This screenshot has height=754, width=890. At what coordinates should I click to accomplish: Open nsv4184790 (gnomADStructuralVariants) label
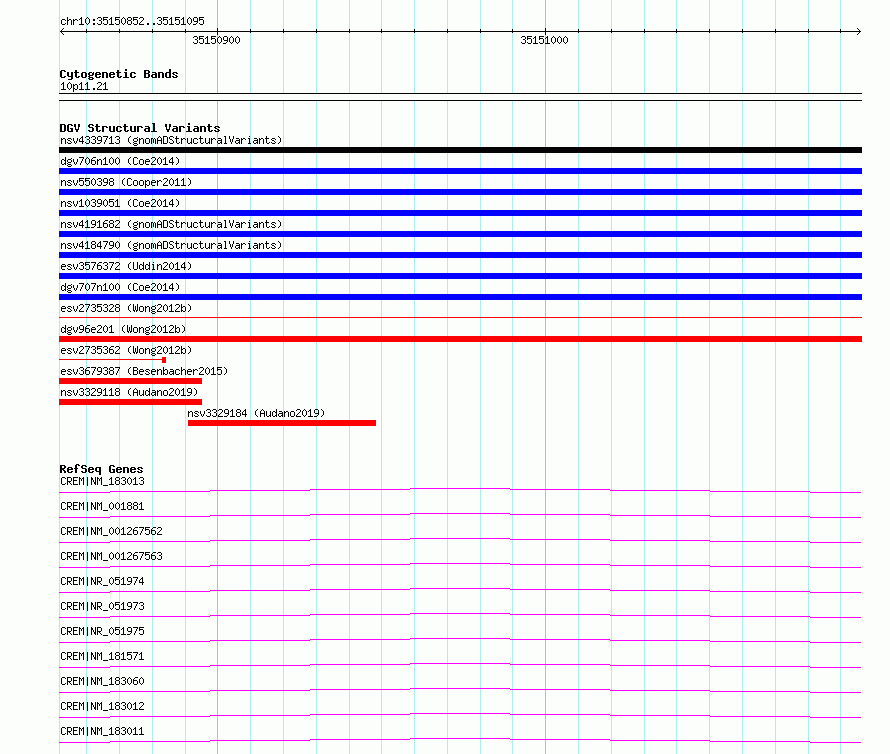point(171,245)
